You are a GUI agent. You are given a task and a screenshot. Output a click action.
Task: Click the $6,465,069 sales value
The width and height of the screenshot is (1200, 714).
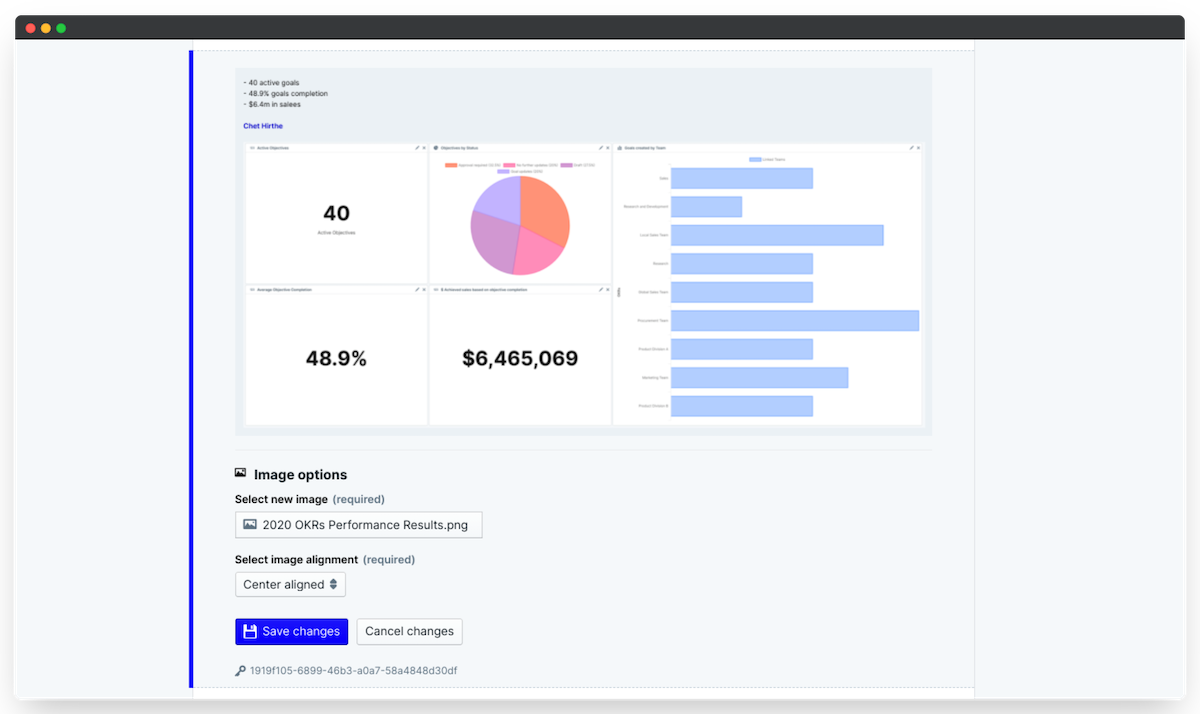520,358
